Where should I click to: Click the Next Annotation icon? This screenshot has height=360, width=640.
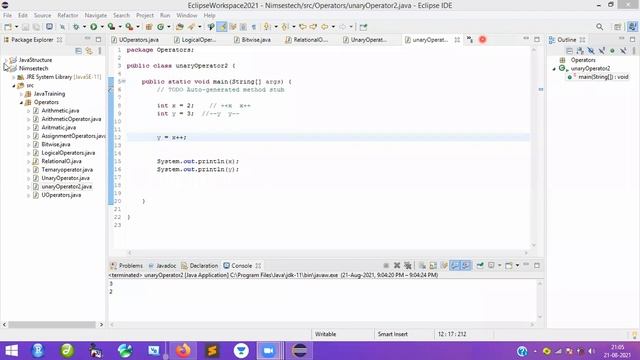[267, 27]
